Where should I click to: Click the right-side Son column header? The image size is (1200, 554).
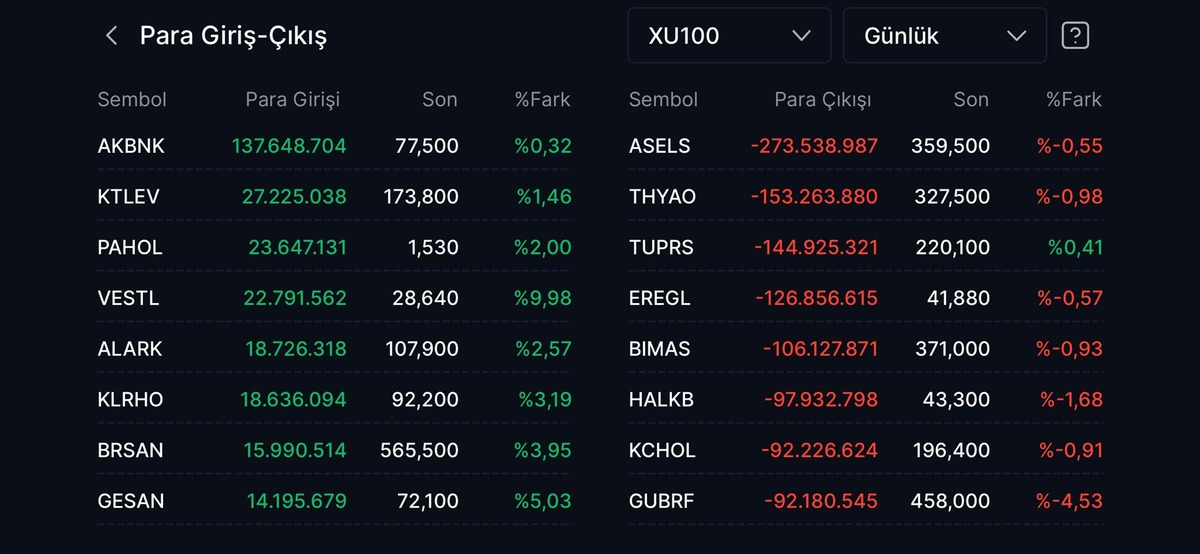click(971, 99)
